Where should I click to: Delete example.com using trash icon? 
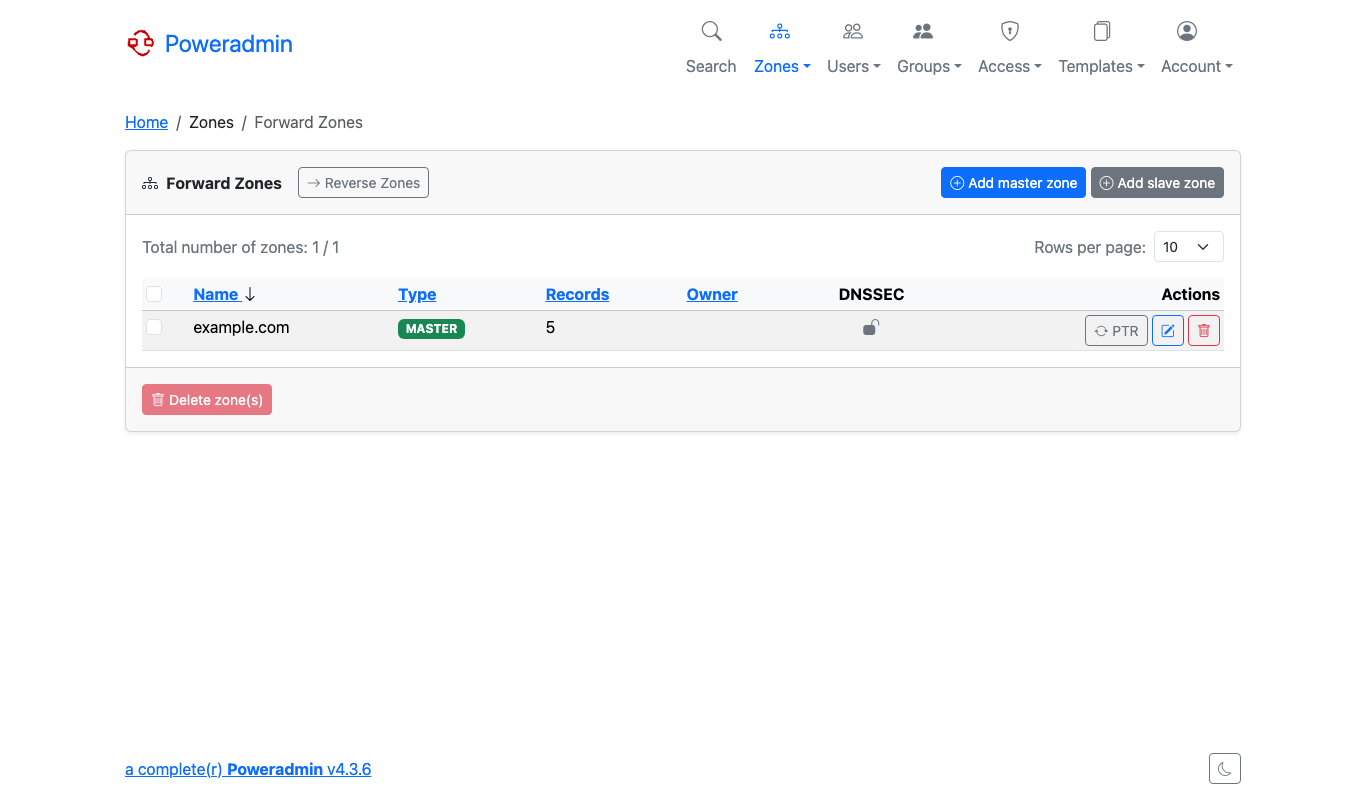[1204, 331]
